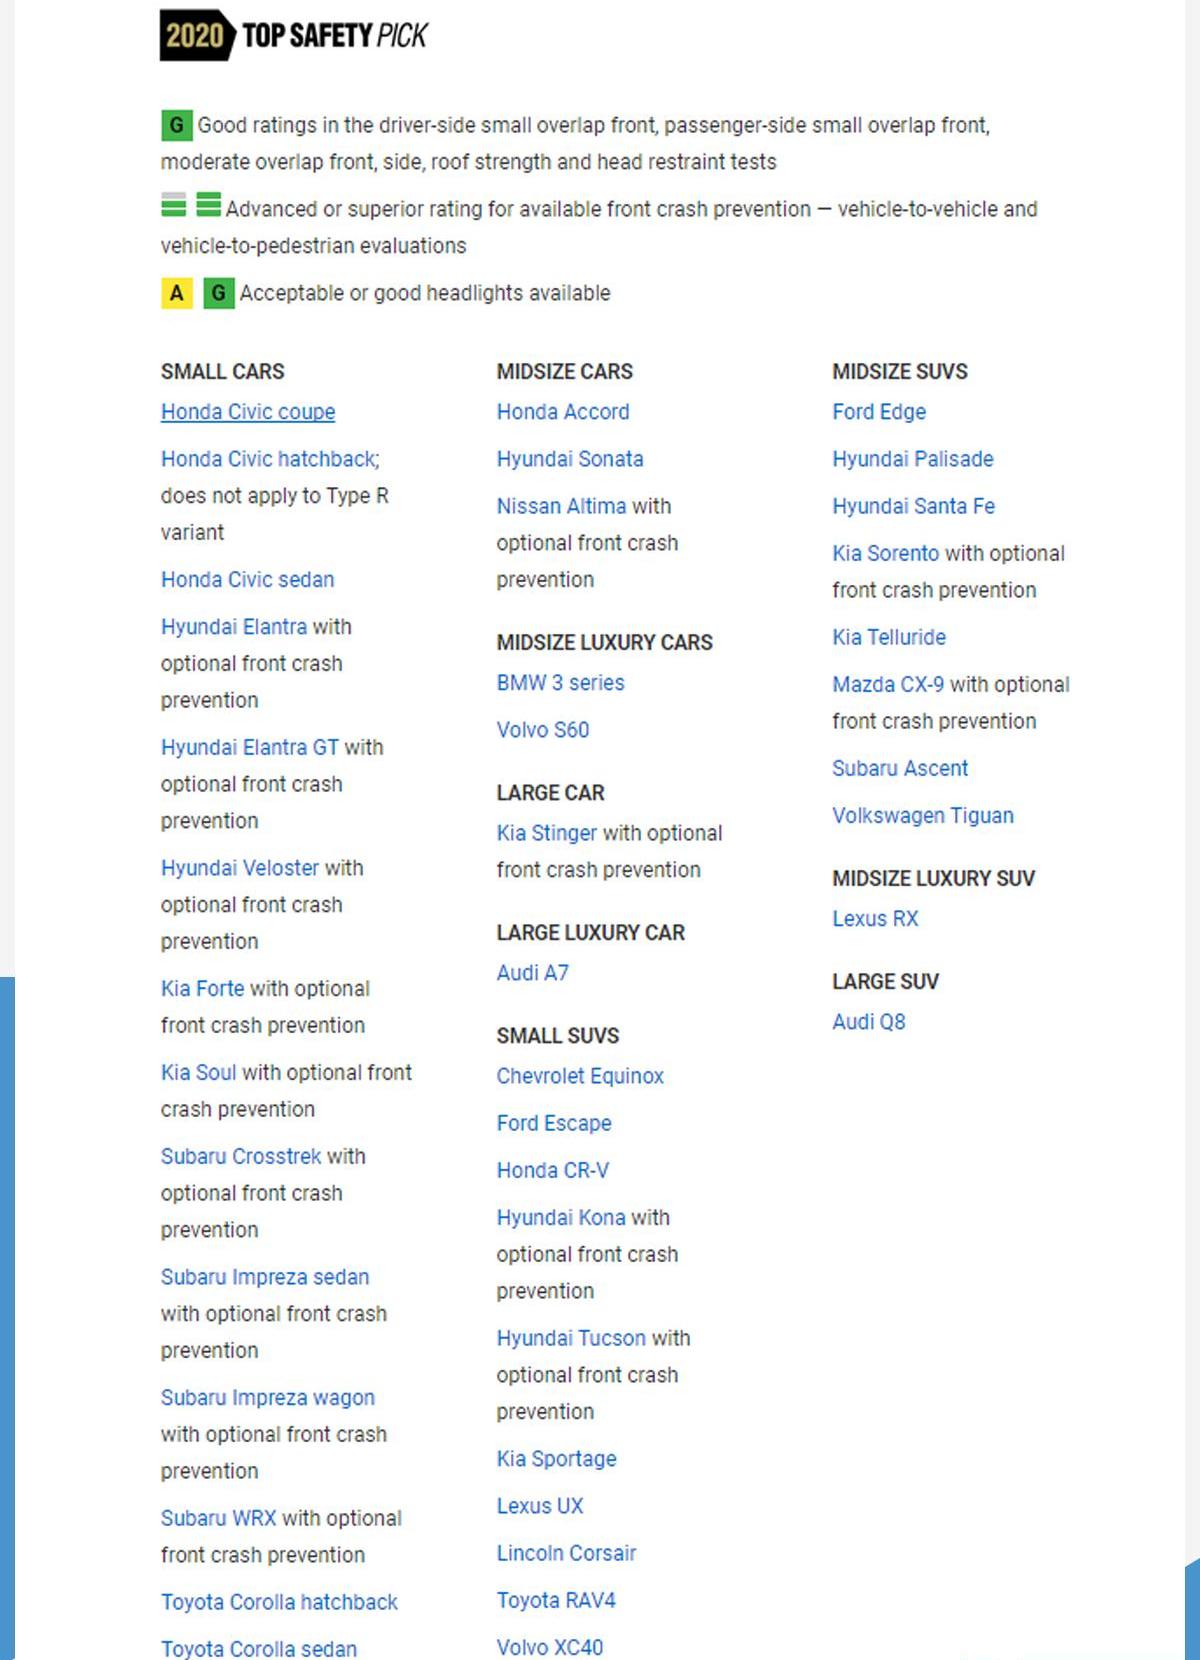
Task: Open the Hyundai Sonata link
Action: 570,459
